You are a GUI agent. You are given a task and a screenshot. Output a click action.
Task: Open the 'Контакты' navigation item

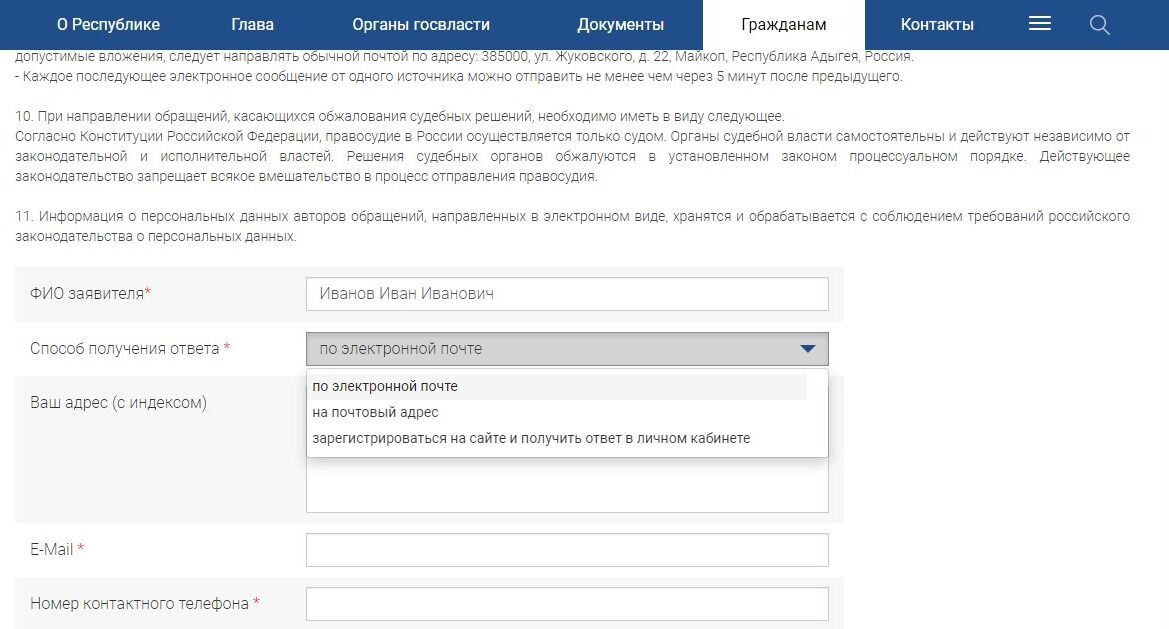(937, 25)
